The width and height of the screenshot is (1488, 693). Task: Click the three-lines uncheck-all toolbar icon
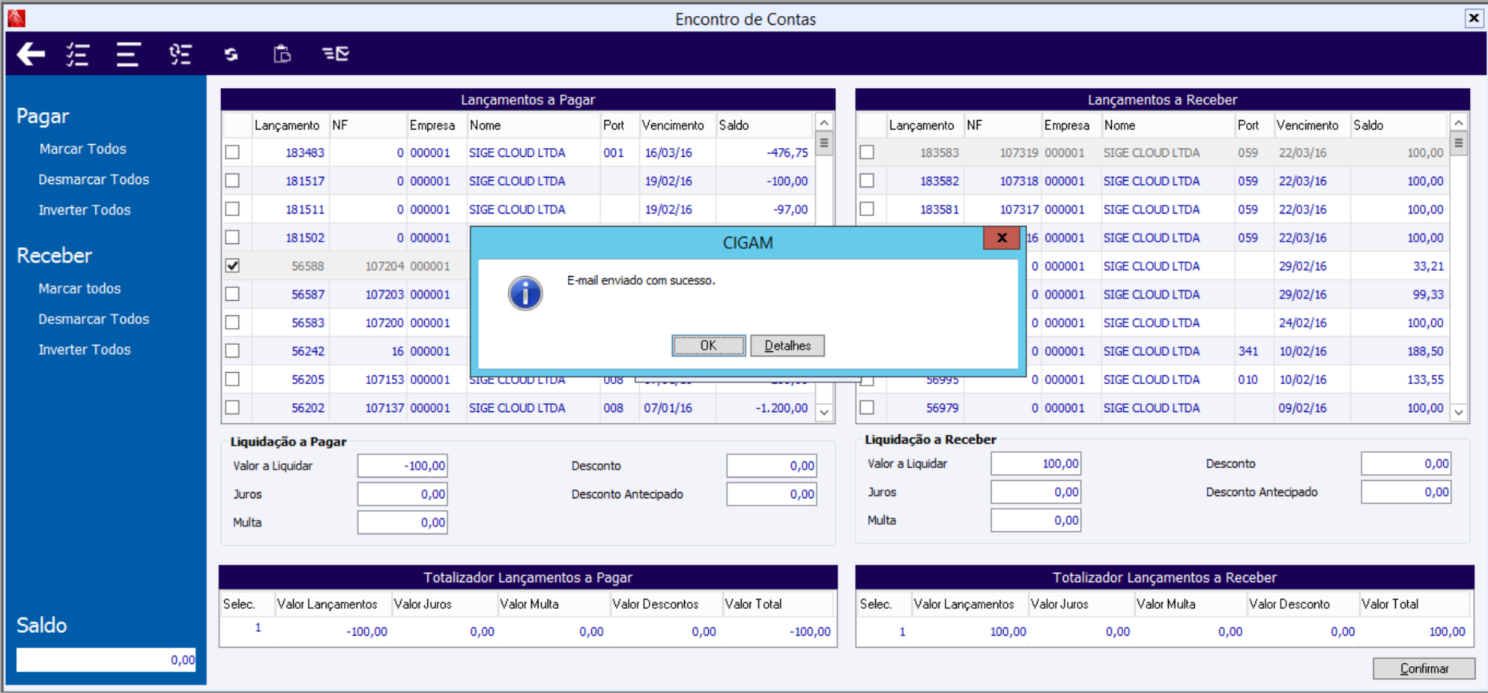[128, 54]
